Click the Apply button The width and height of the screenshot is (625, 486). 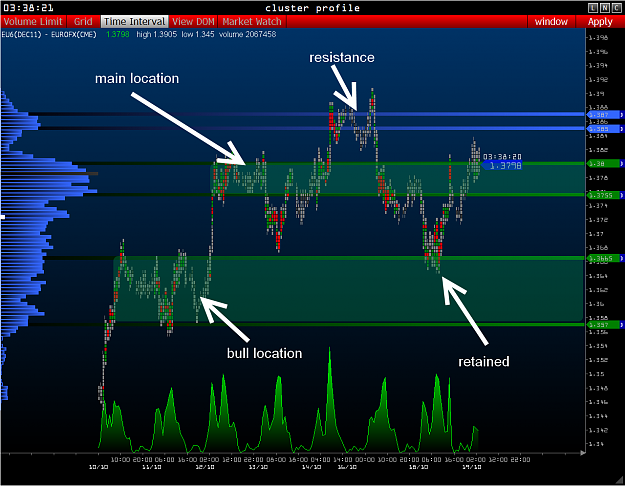coord(600,22)
